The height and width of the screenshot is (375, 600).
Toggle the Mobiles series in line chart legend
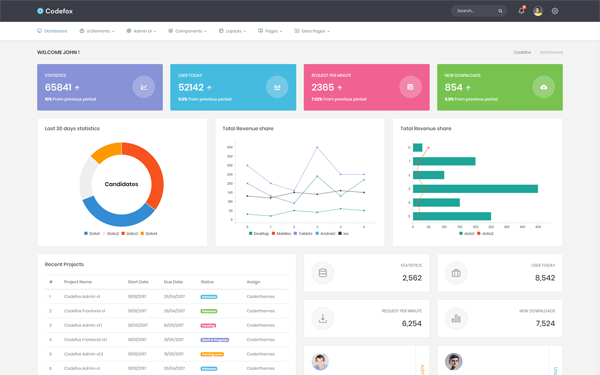(x=281, y=233)
